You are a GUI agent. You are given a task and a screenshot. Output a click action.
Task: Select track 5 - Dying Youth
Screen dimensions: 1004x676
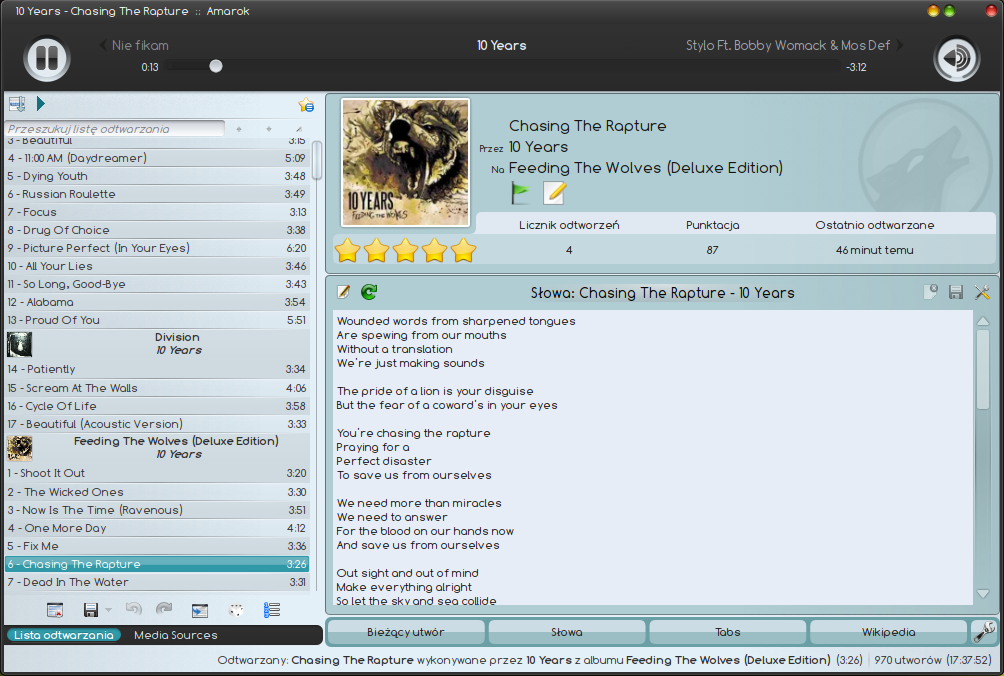[x=157, y=176]
